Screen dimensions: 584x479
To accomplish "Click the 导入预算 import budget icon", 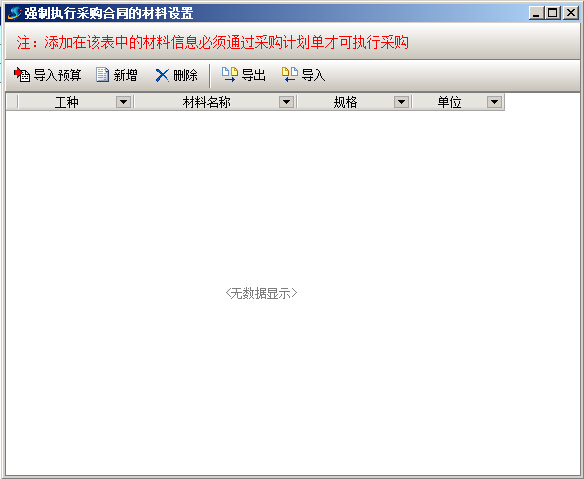I will click(x=22, y=75).
